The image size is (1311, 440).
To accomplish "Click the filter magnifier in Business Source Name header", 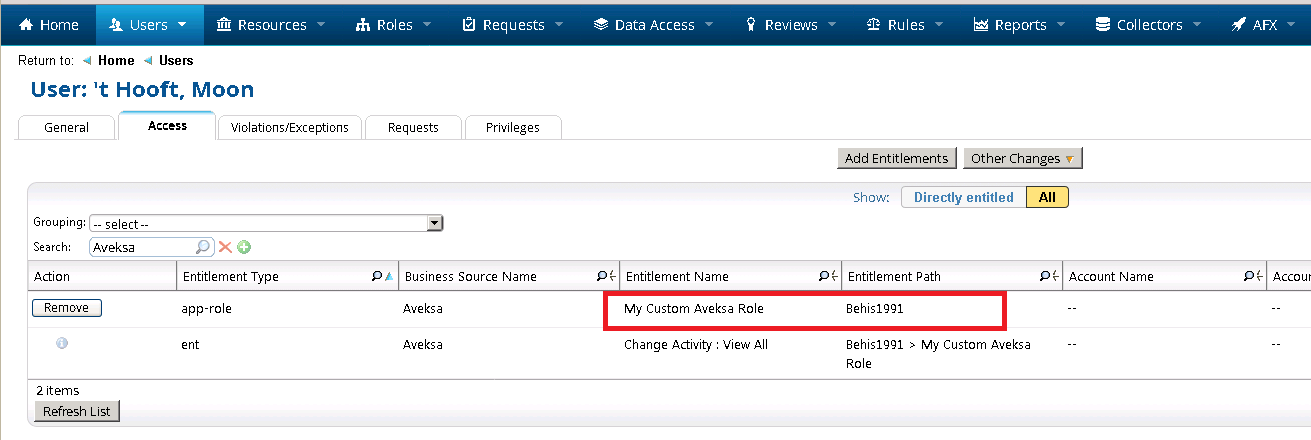I will click(602, 276).
